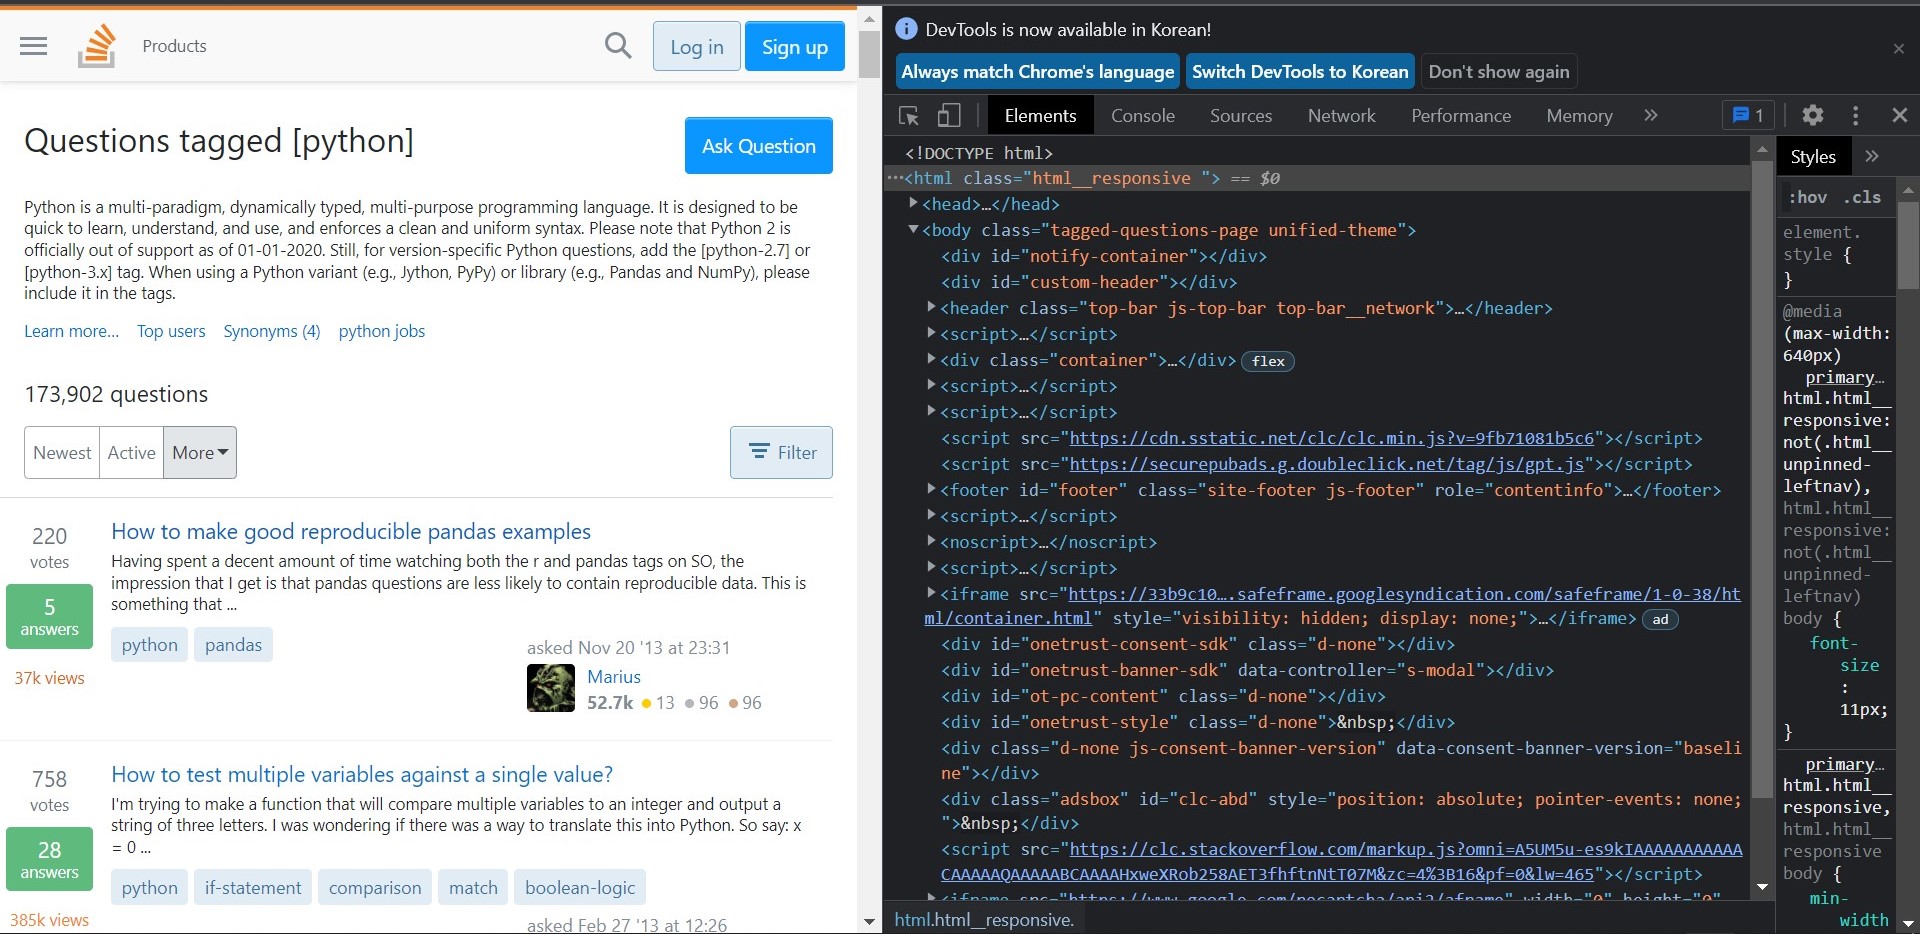Expand the first script node under header

pos(931,333)
